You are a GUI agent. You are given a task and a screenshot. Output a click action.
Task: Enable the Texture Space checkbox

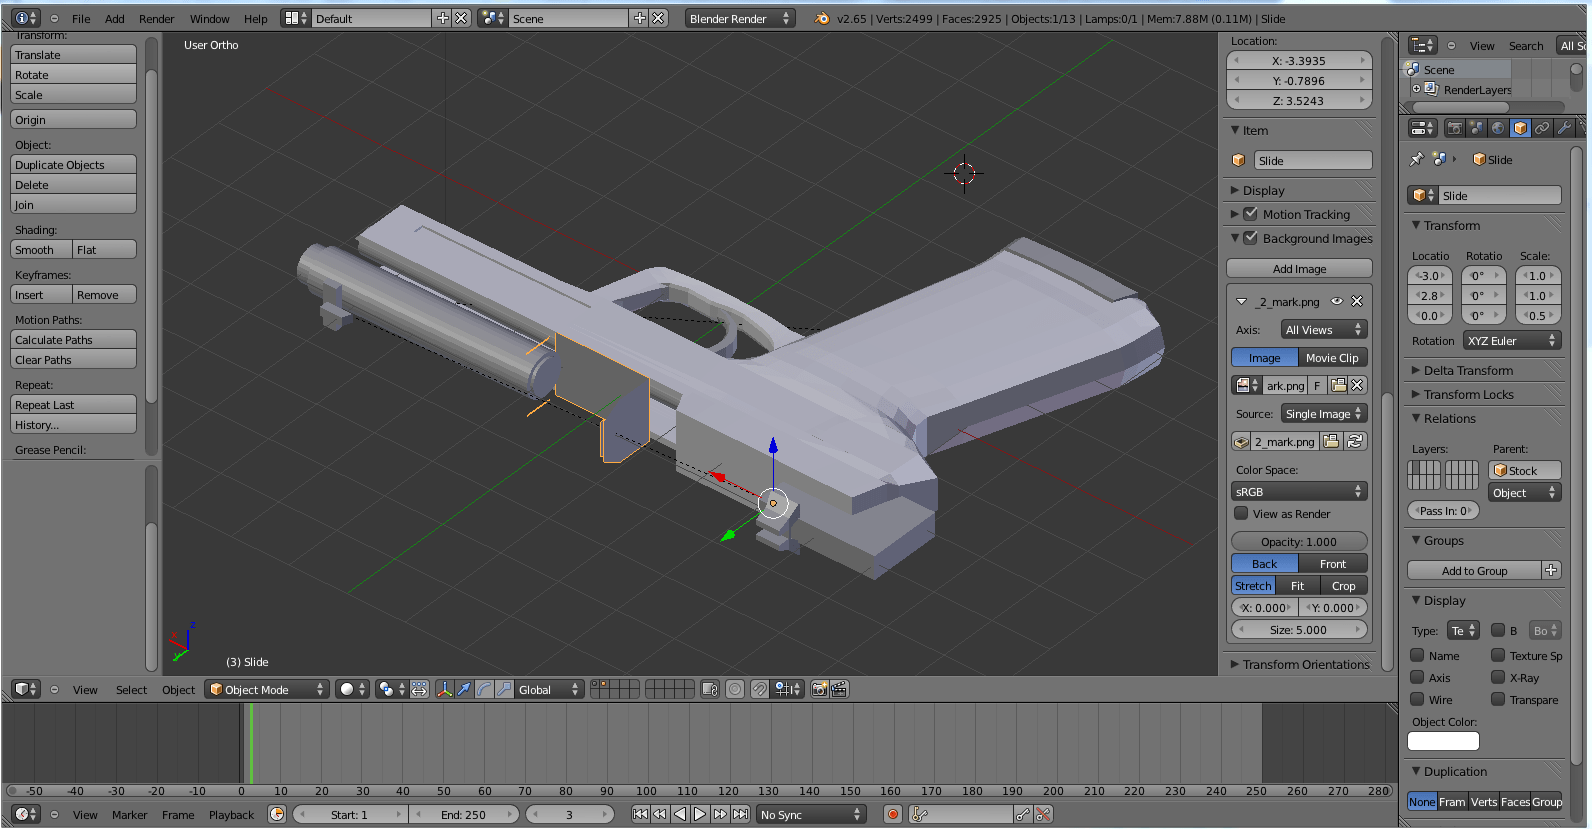click(x=1498, y=655)
